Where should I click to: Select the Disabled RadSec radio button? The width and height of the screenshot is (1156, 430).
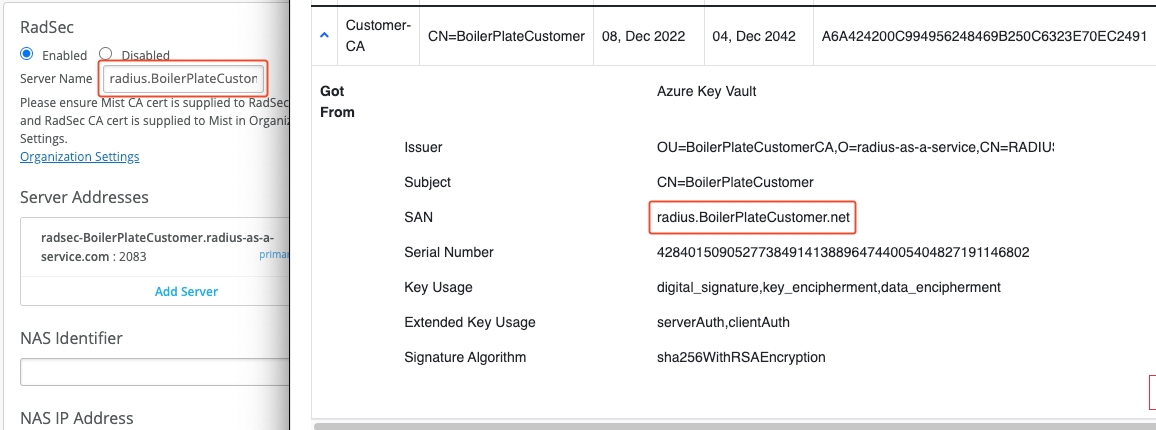click(105, 54)
